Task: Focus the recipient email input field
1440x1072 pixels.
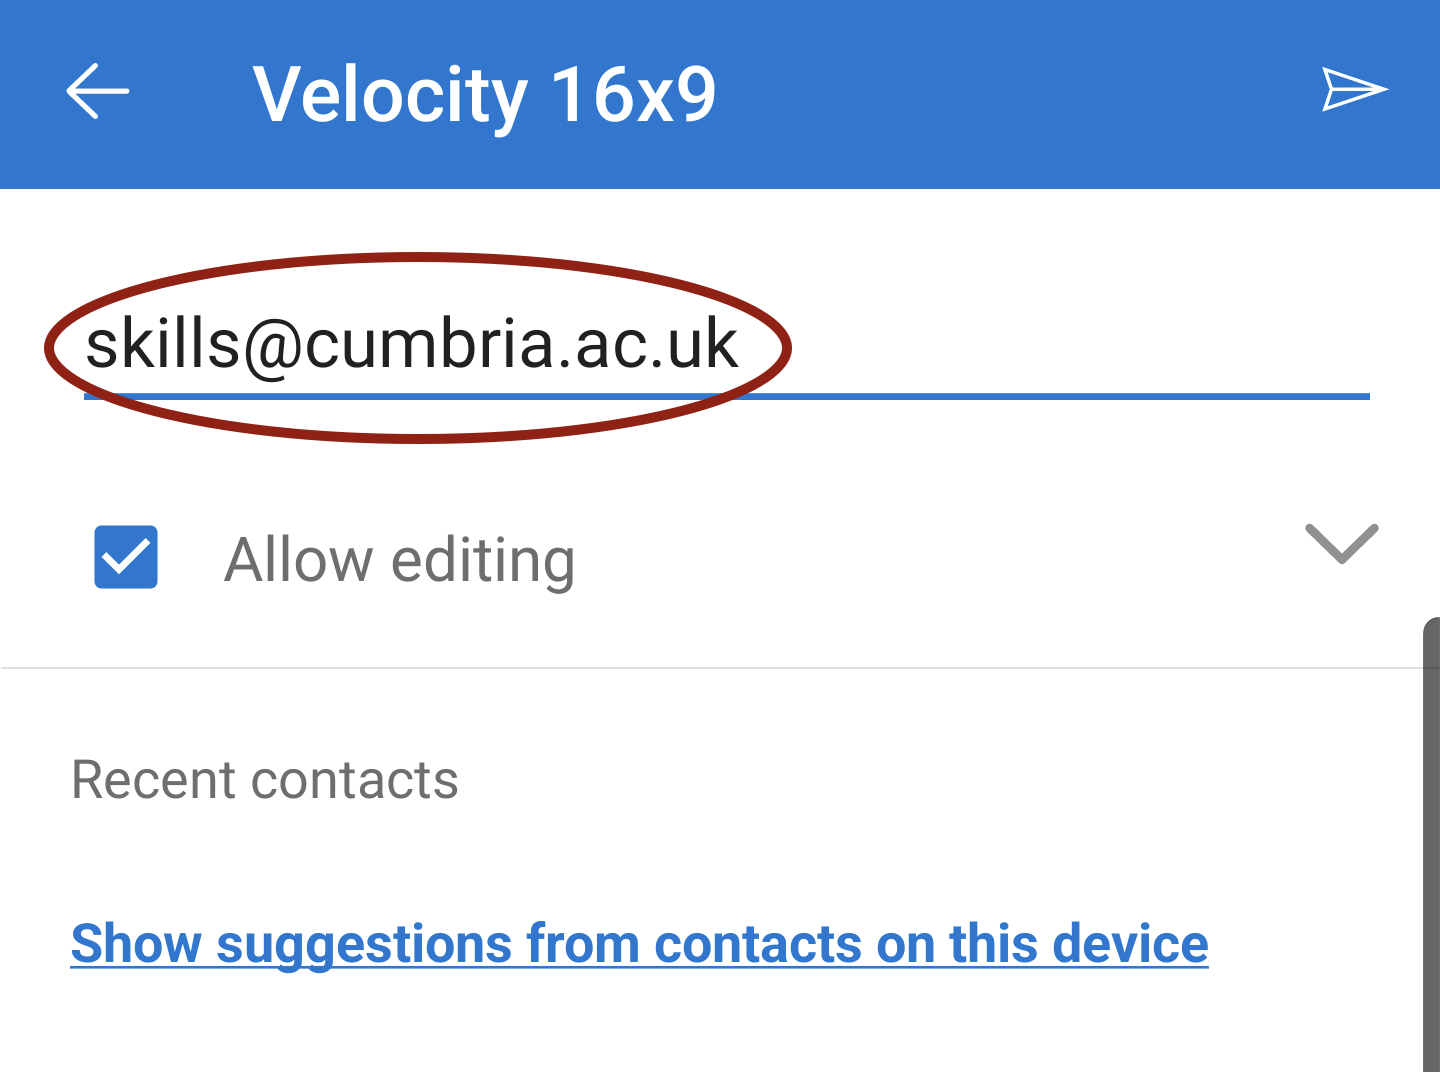Action: point(727,346)
